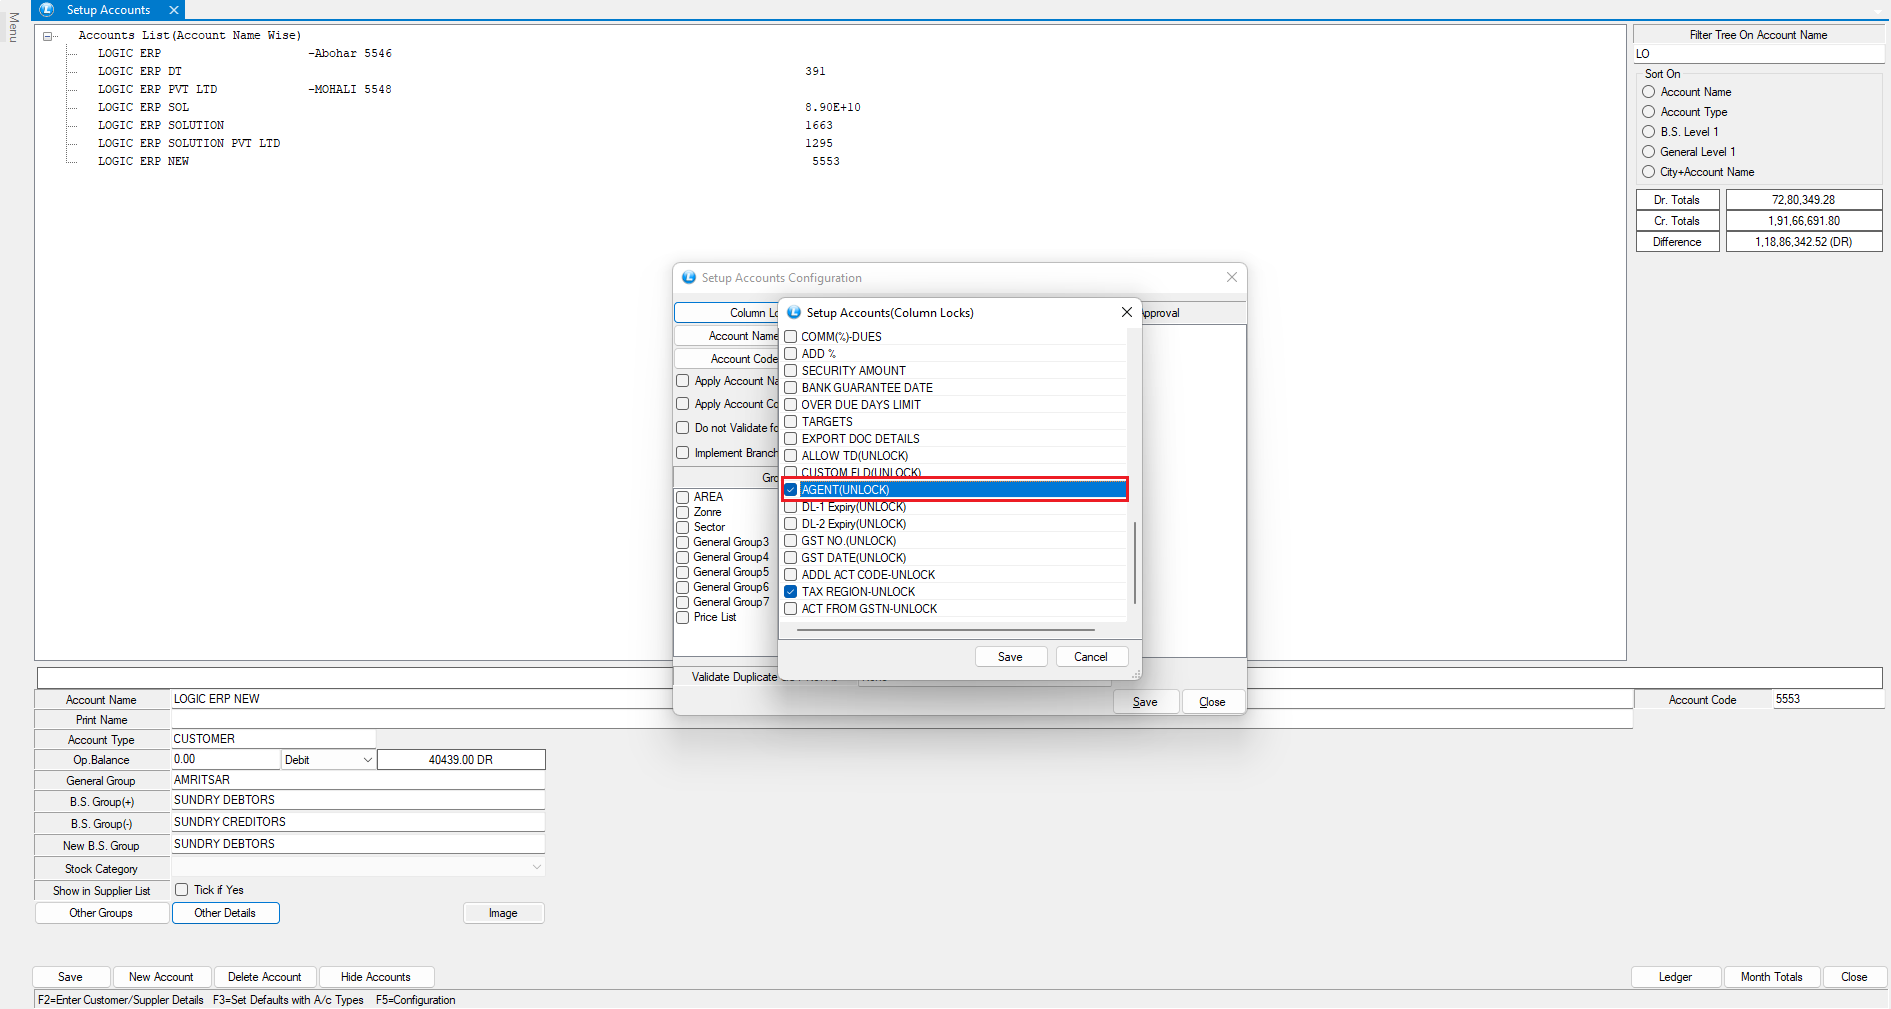
Task: Tick the Show in Supplier List checkbox
Action: (x=182, y=890)
